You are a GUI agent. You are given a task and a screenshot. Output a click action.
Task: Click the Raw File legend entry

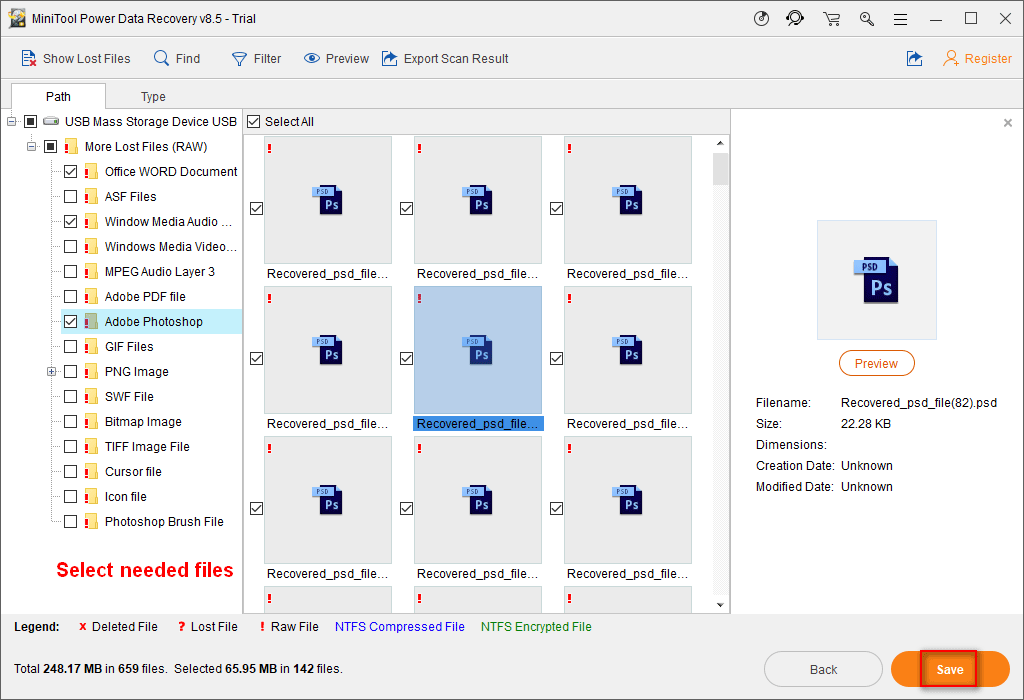[289, 627]
